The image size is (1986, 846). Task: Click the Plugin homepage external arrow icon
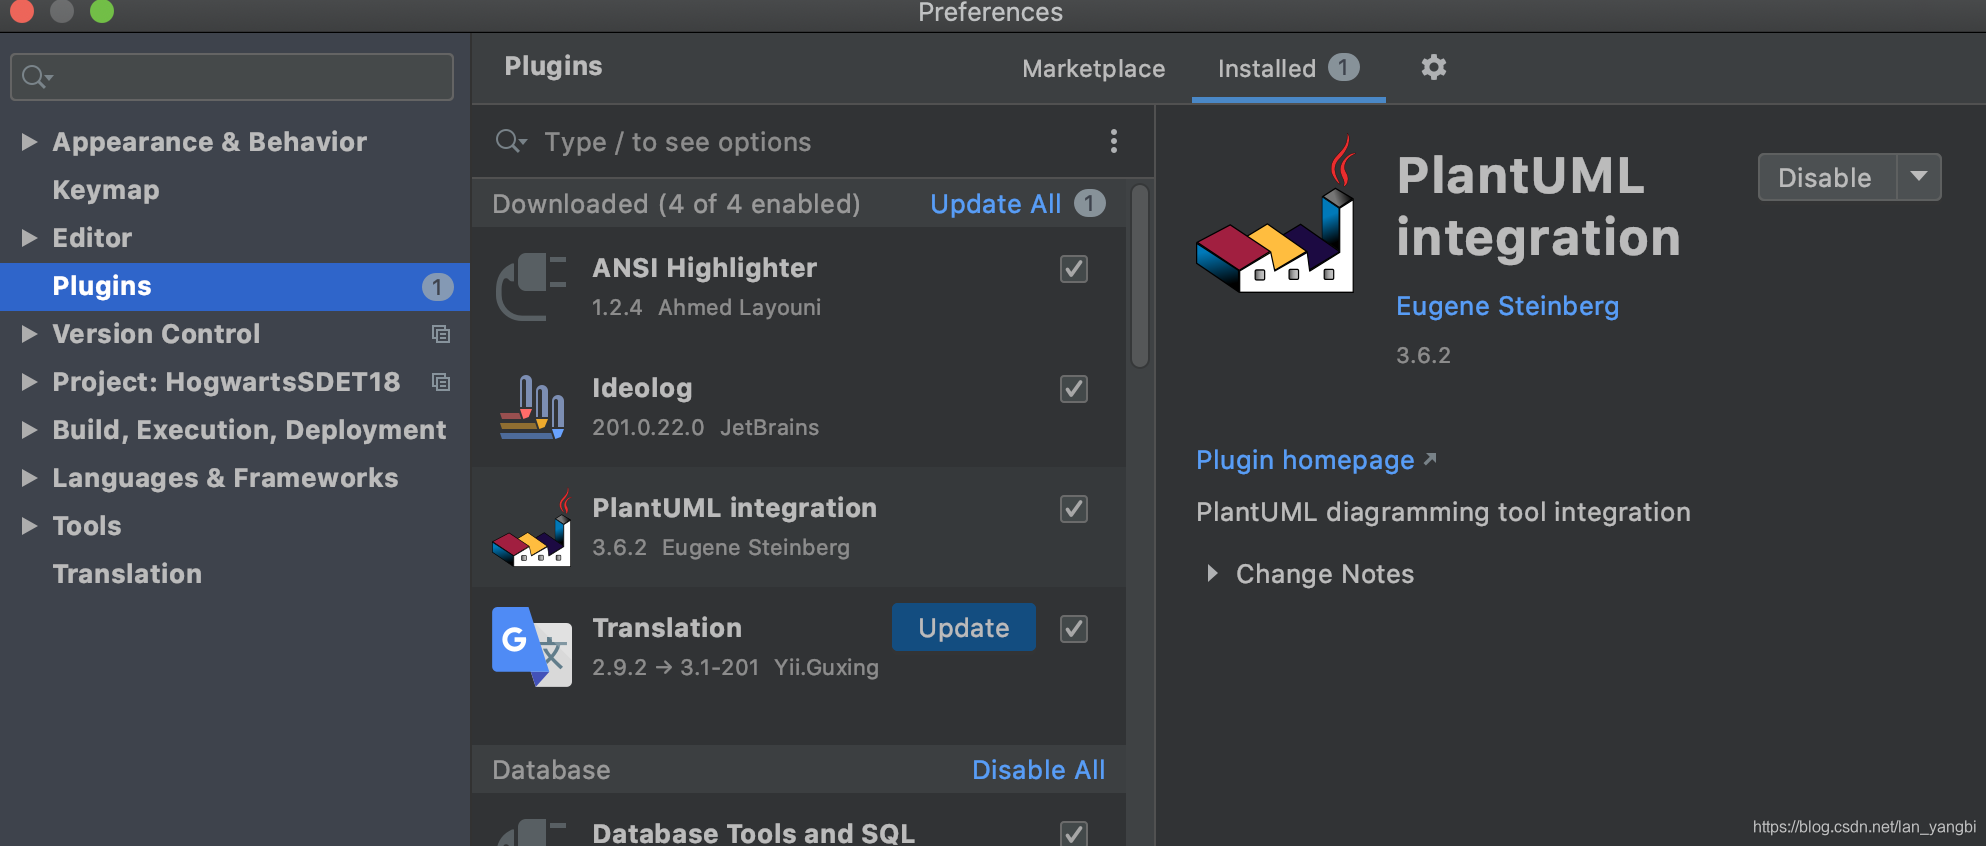click(1430, 459)
